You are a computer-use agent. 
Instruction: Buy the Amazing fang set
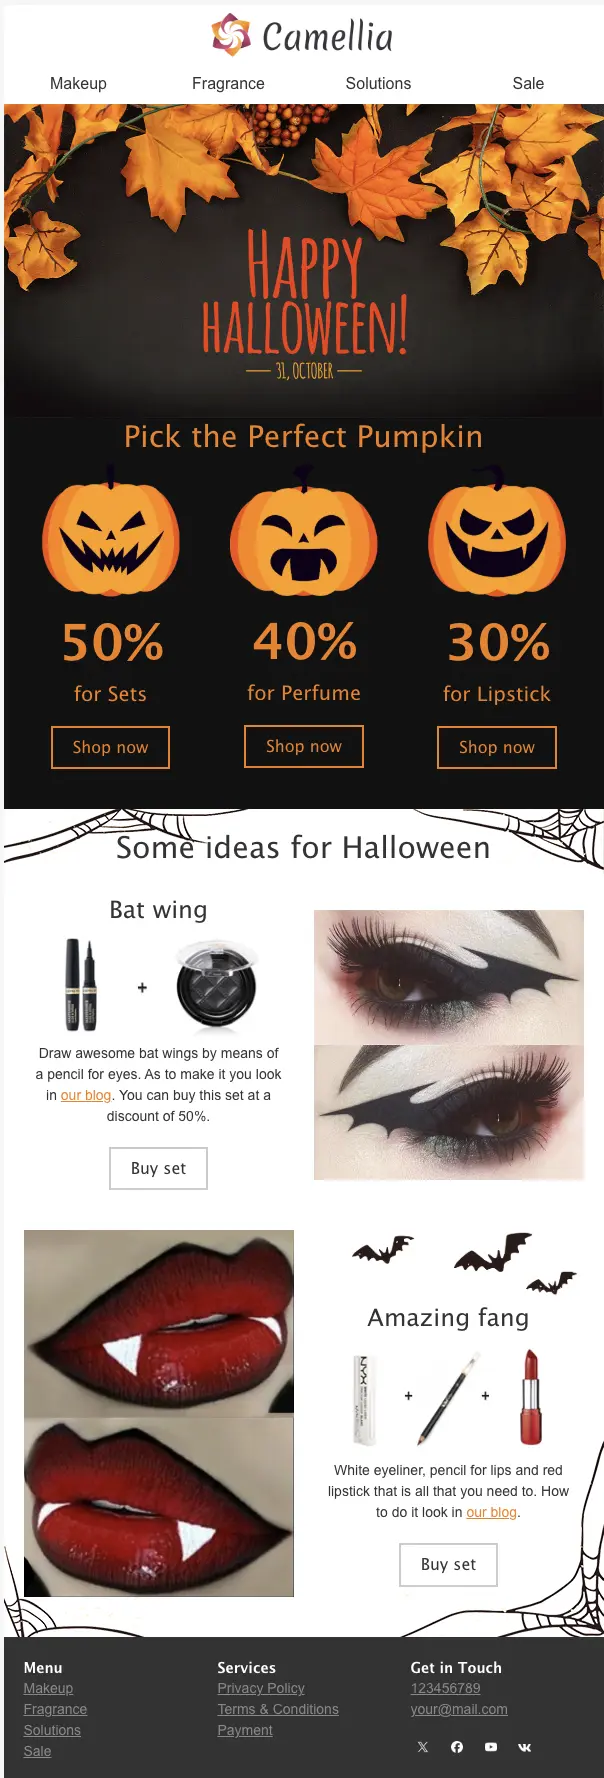pos(448,1564)
